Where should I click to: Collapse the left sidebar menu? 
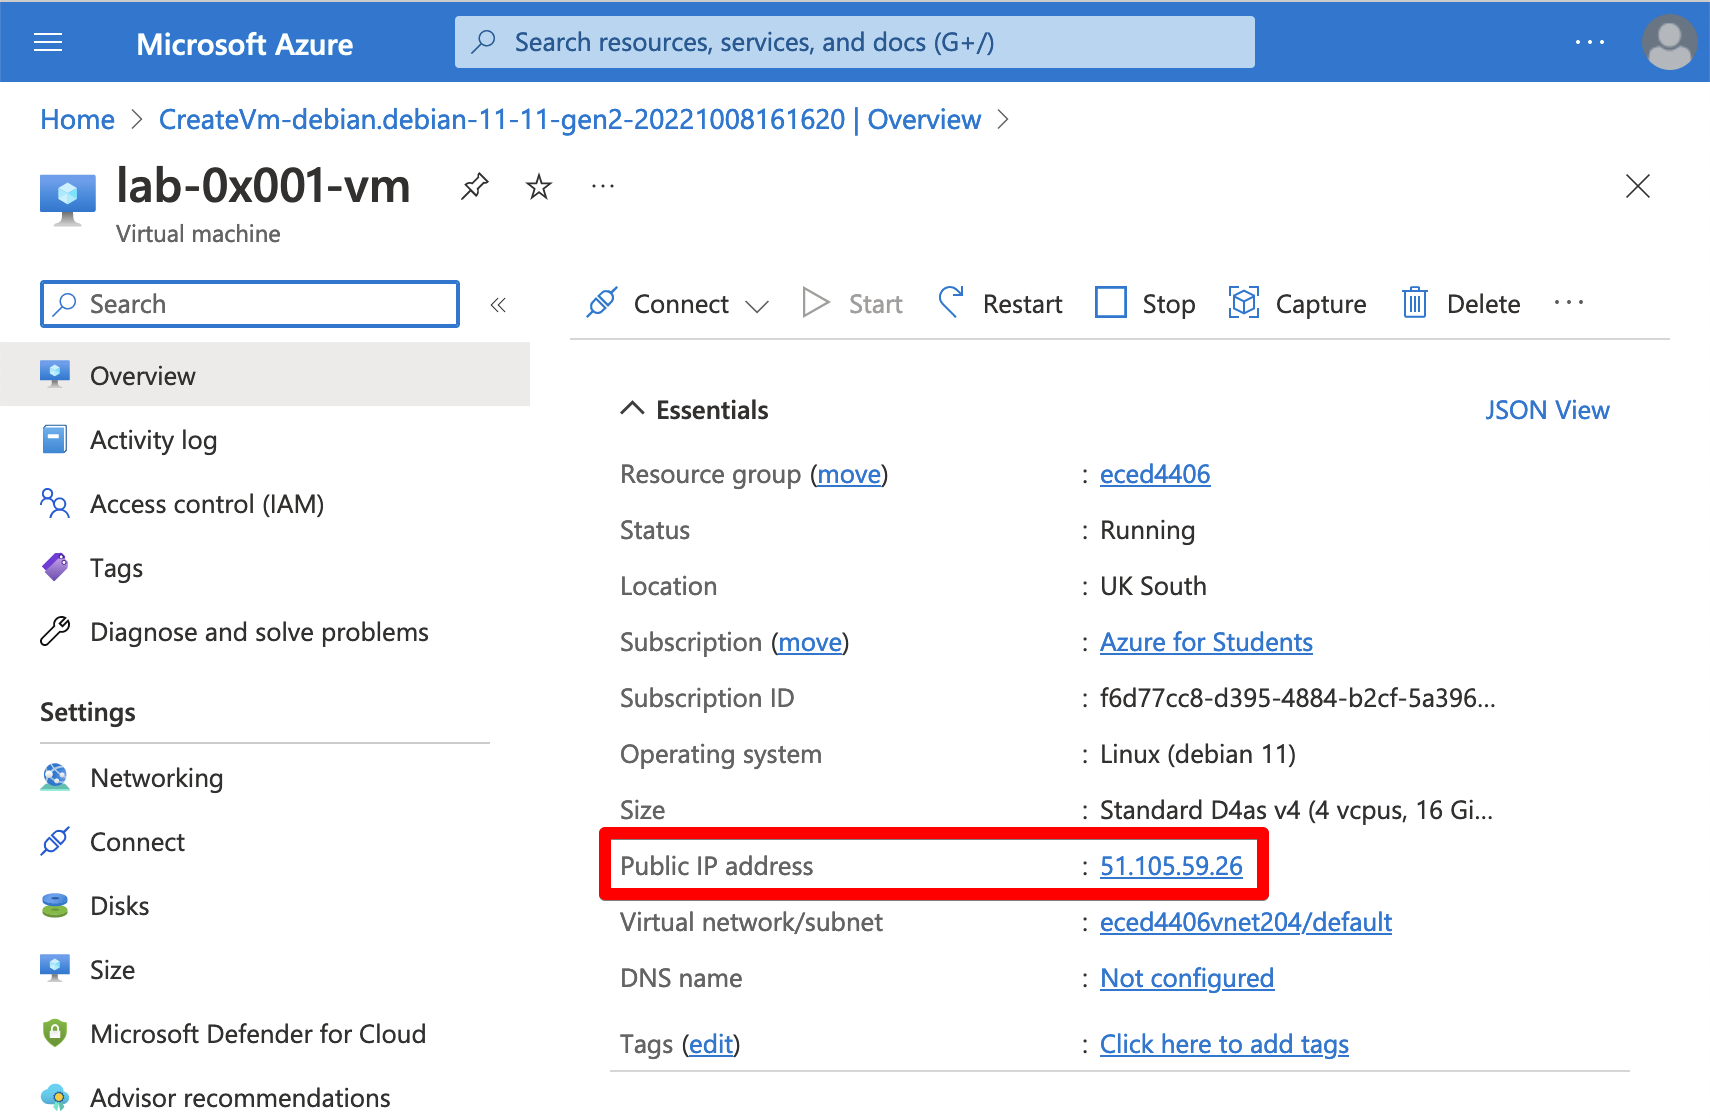(x=498, y=304)
